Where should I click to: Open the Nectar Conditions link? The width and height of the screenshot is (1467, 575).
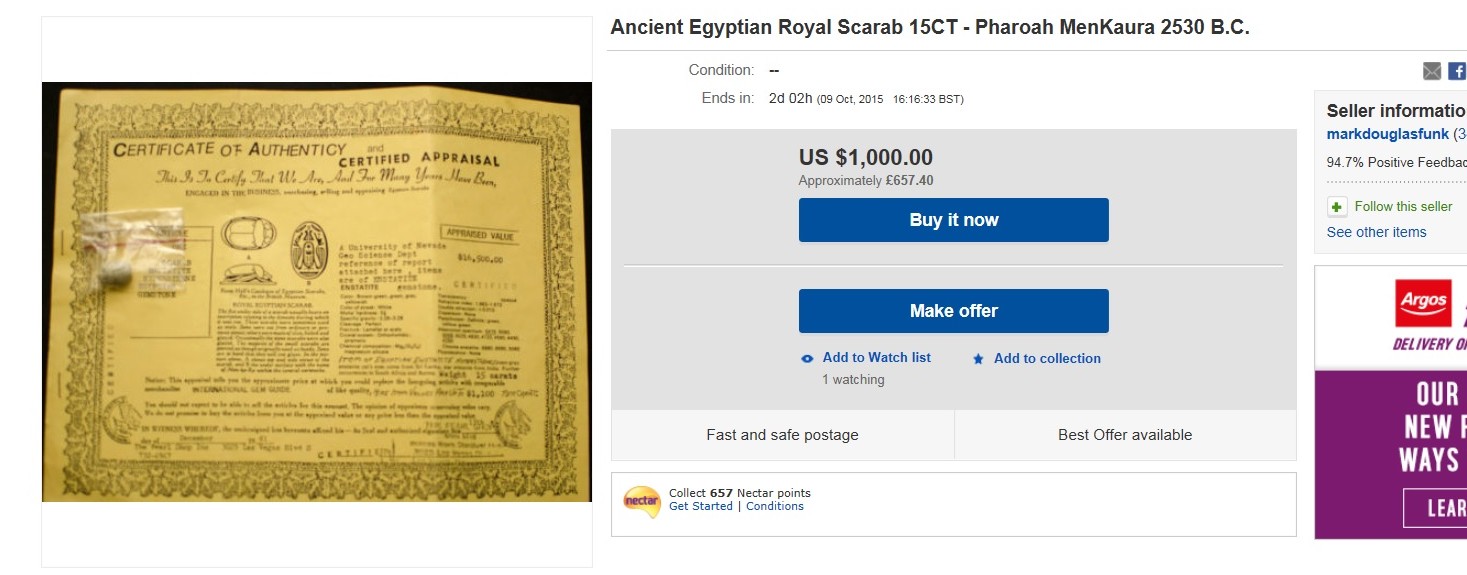(x=774, y=506)
